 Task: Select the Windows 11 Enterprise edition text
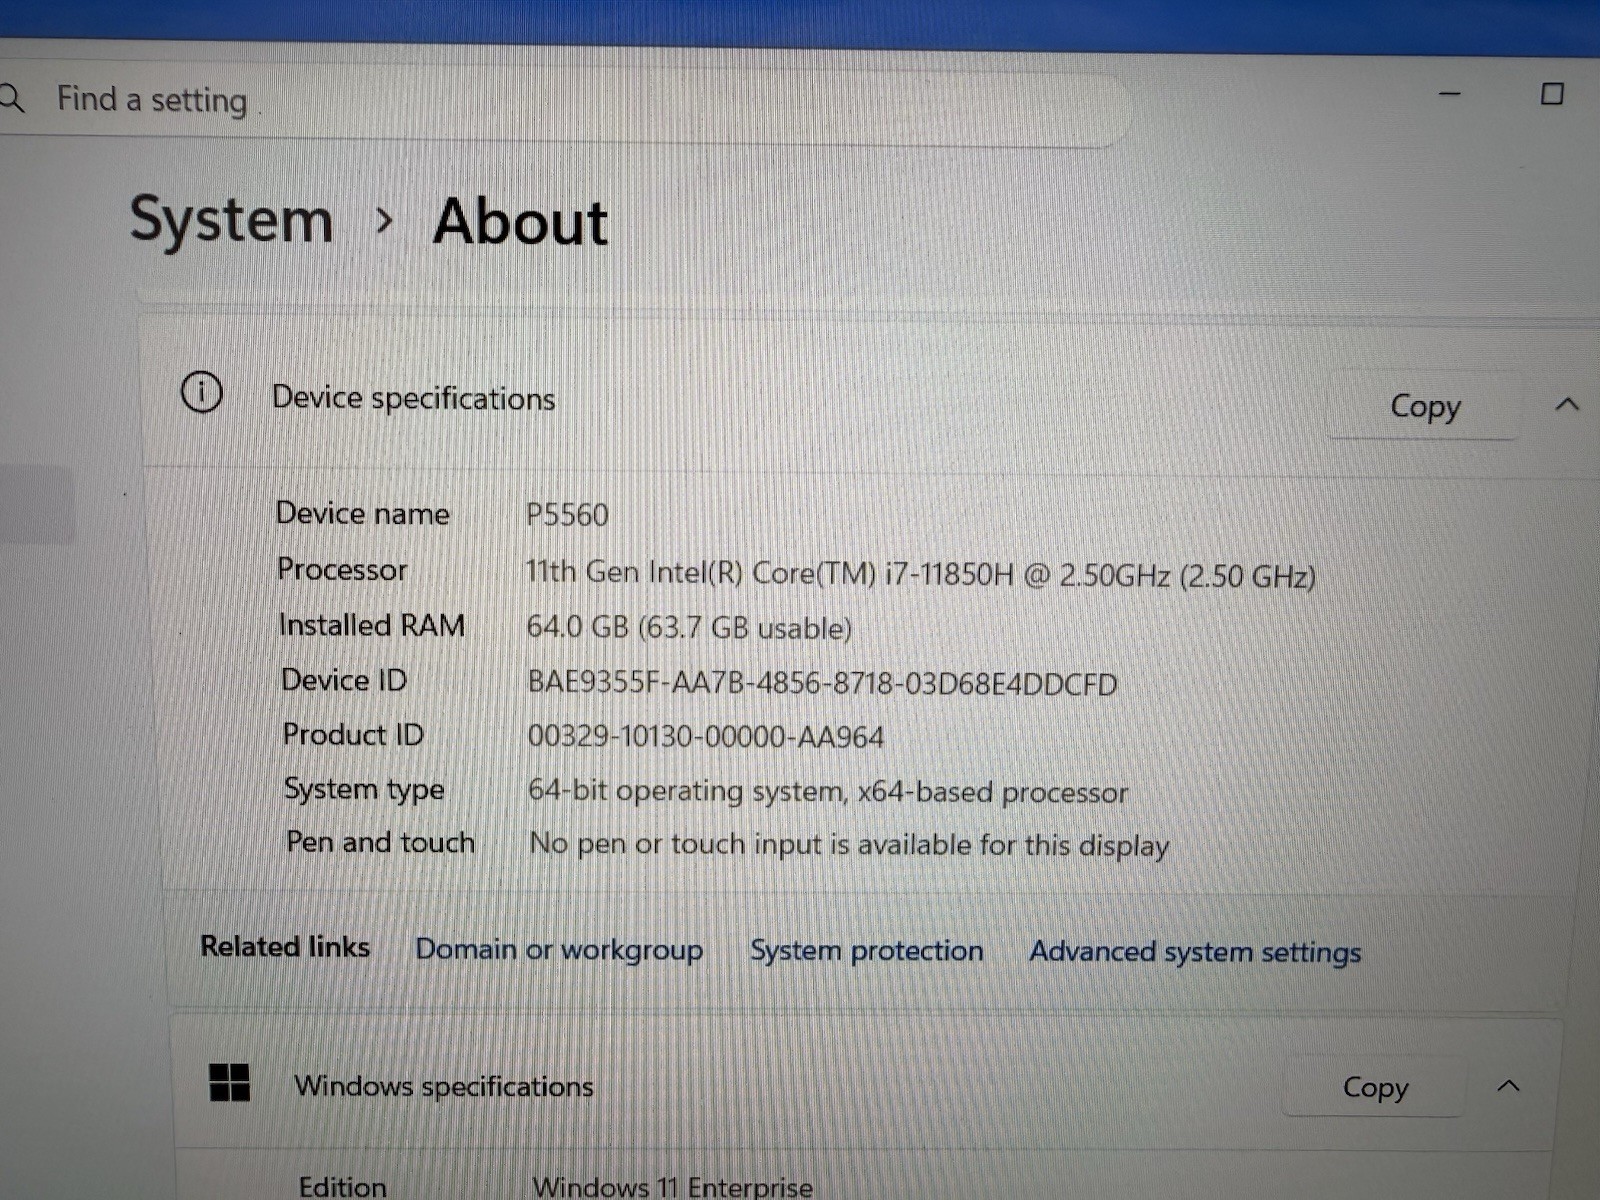pyautogui.click(x=672, y=1187)
